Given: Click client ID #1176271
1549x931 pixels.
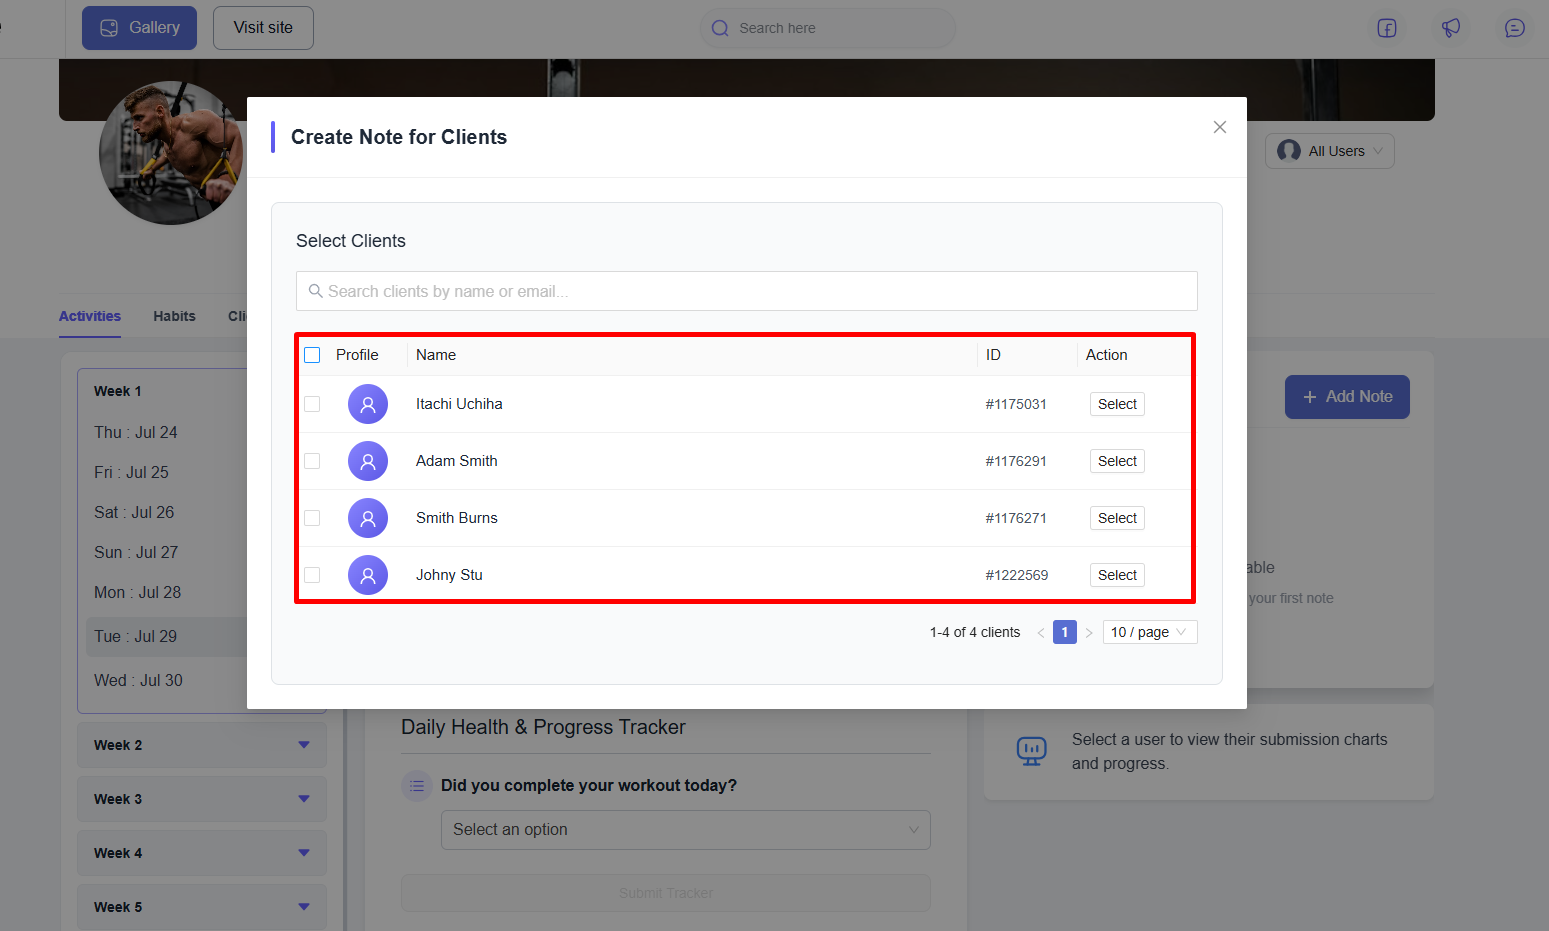Looking at the screenshot, I should [x=1016, y=518].
